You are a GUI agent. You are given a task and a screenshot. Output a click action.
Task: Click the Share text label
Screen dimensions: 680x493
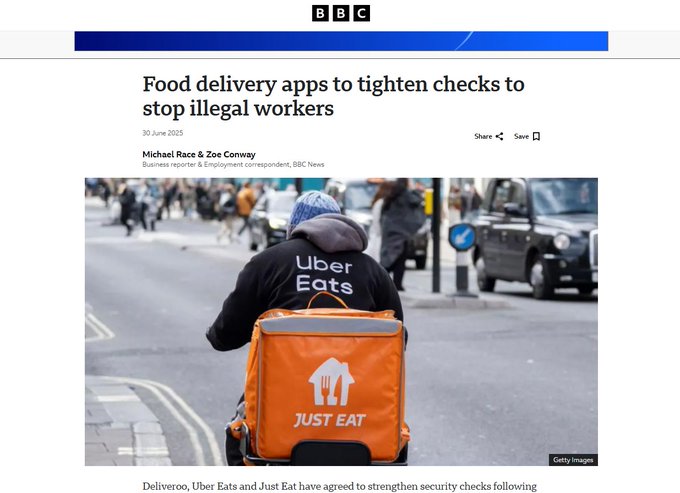coord(483,137)
